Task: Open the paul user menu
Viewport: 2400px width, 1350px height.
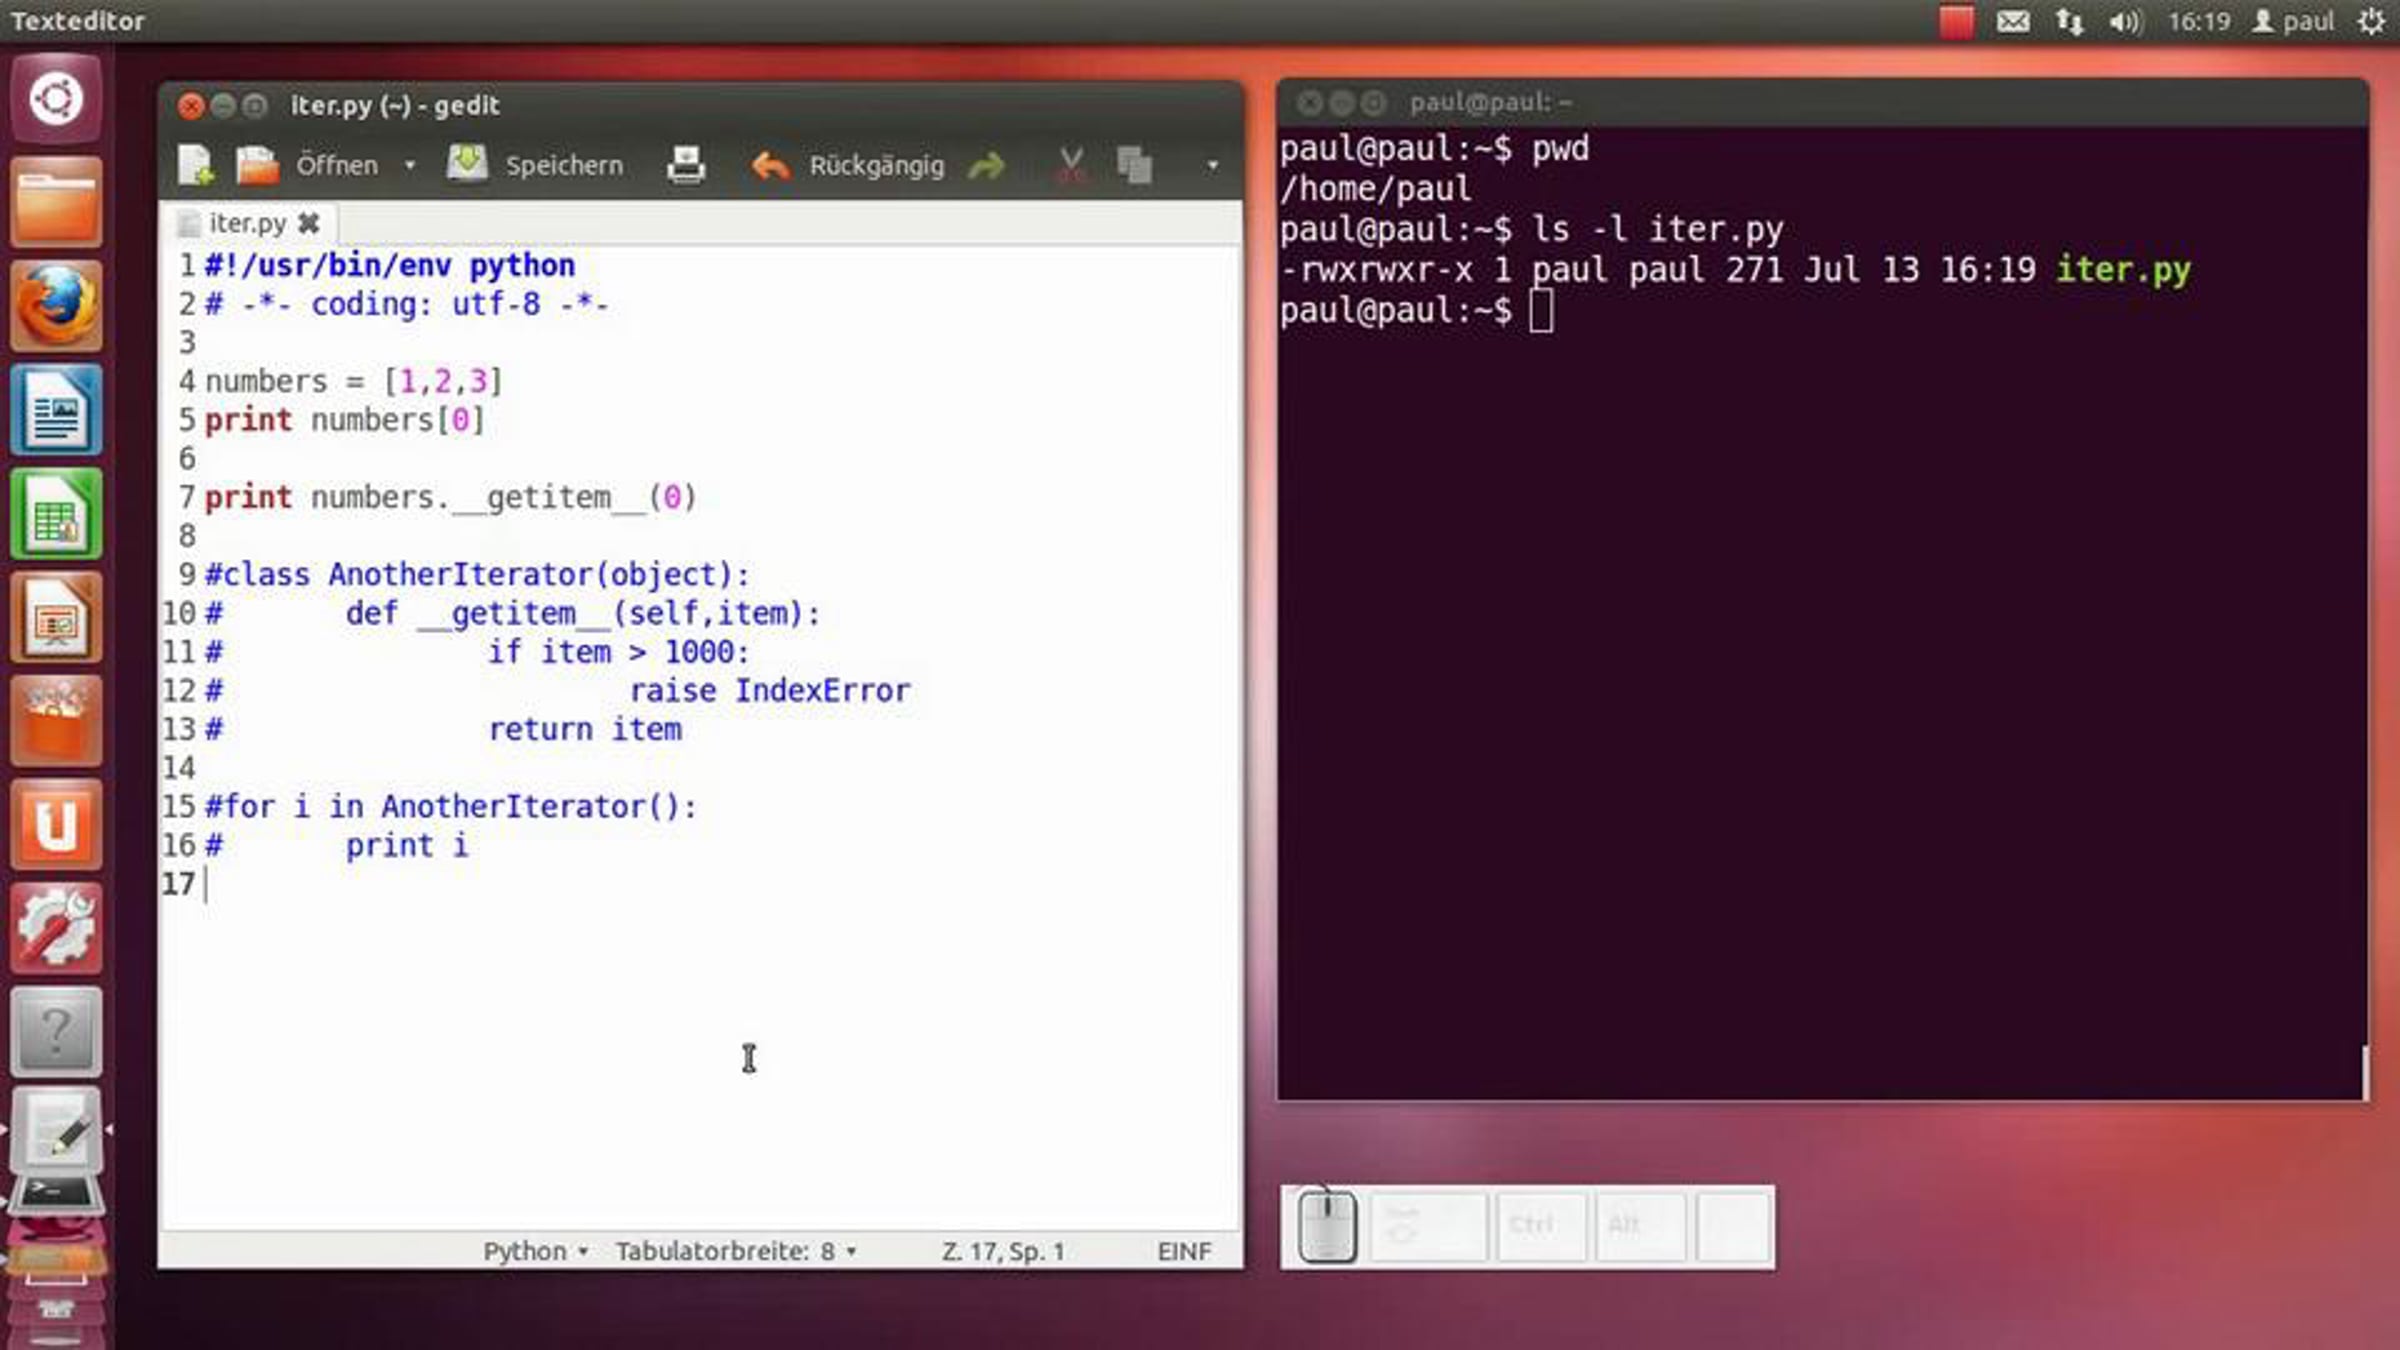Action: pos(2294,21)
